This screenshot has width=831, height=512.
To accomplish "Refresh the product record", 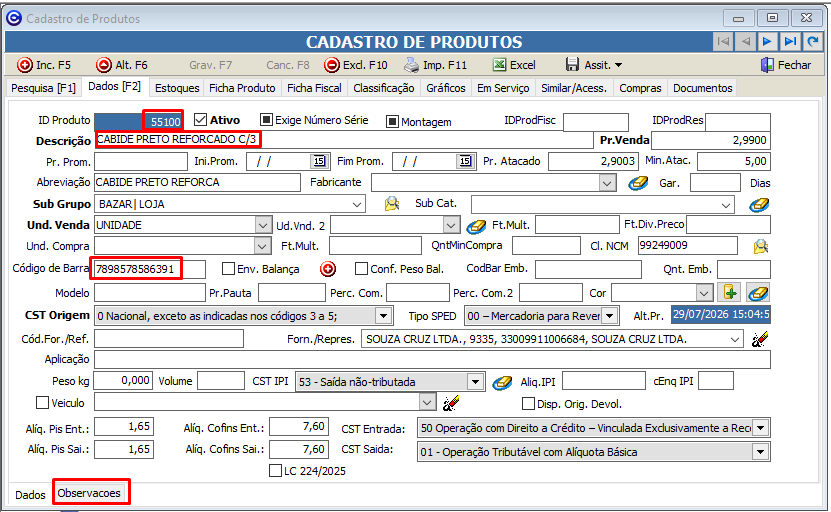I will (x=812, y=41).
